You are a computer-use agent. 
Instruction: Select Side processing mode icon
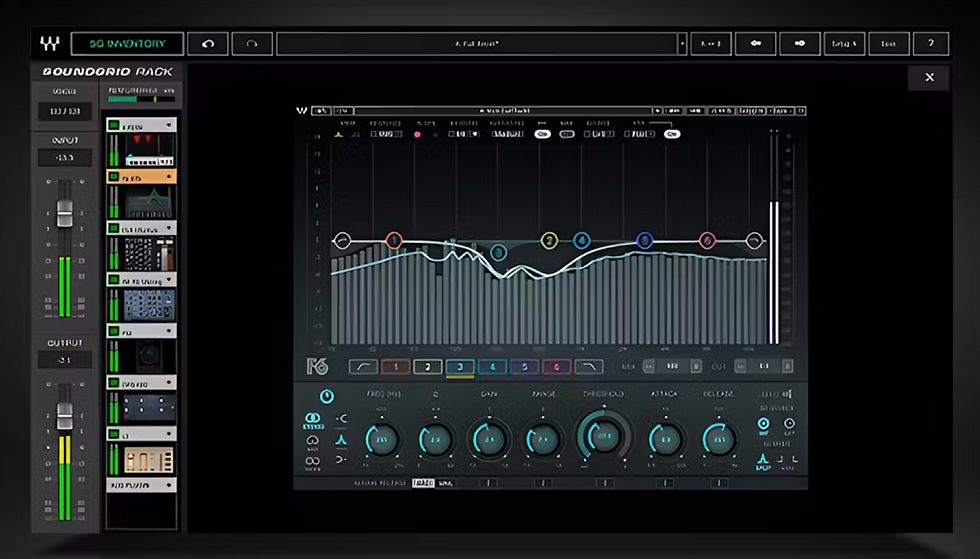(312, 463)
